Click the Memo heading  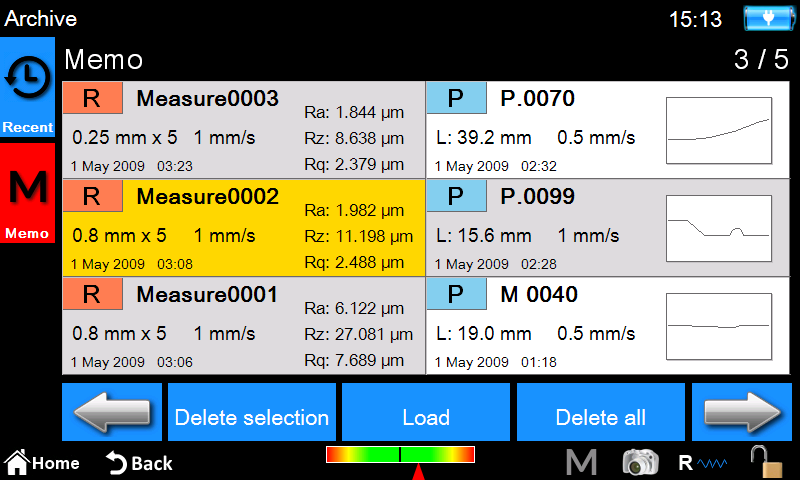[x=104, y=60]
